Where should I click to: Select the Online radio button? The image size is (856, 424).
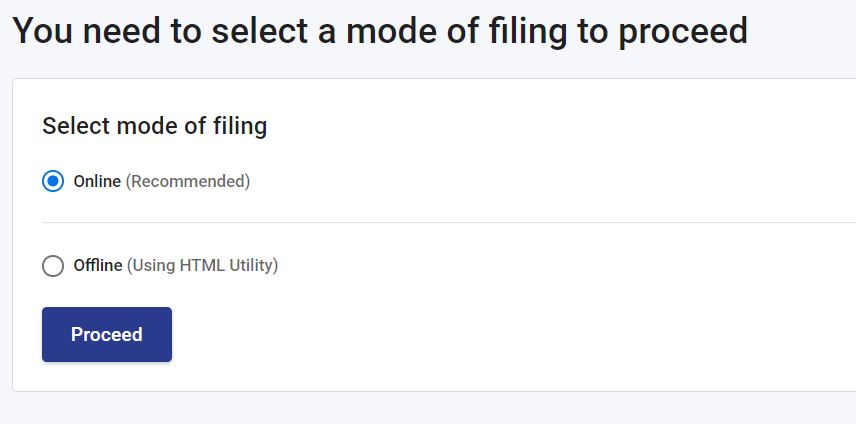pos(53,181)
